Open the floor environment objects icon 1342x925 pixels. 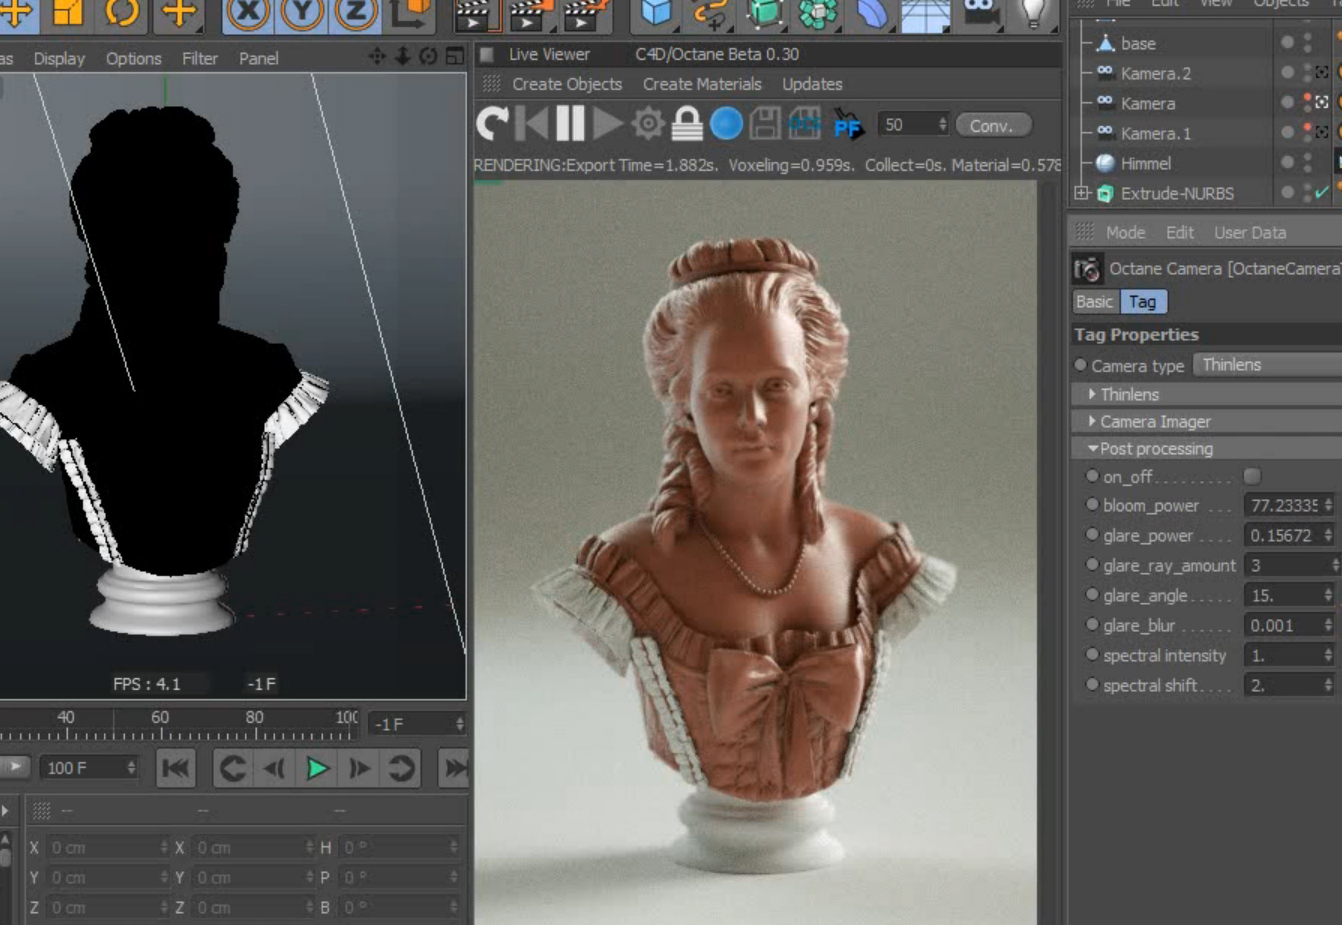tap(925, 14)
